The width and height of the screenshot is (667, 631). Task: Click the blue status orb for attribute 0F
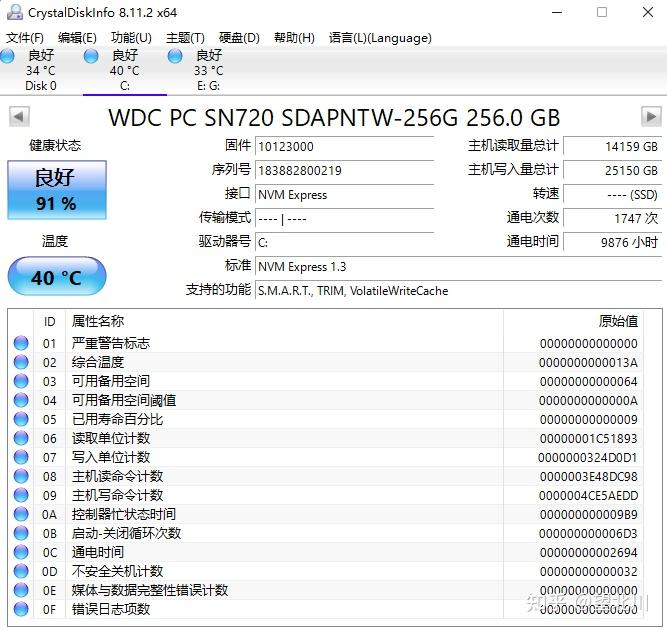[x=21, y=609]
